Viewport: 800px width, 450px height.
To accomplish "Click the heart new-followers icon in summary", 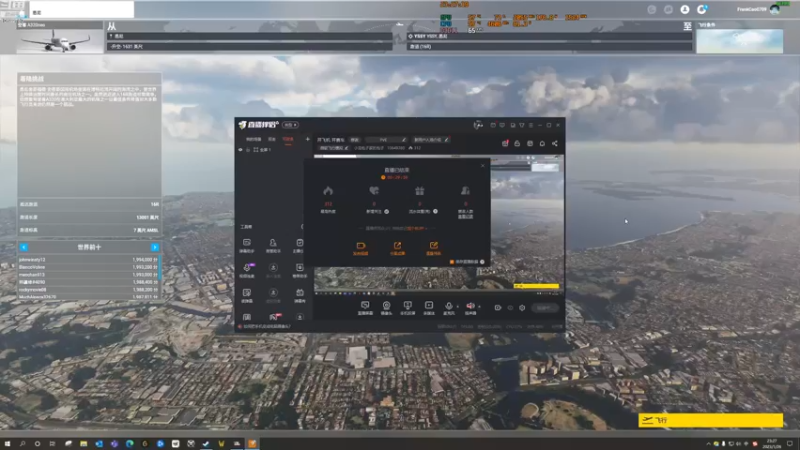I will (x=374, y=191).
